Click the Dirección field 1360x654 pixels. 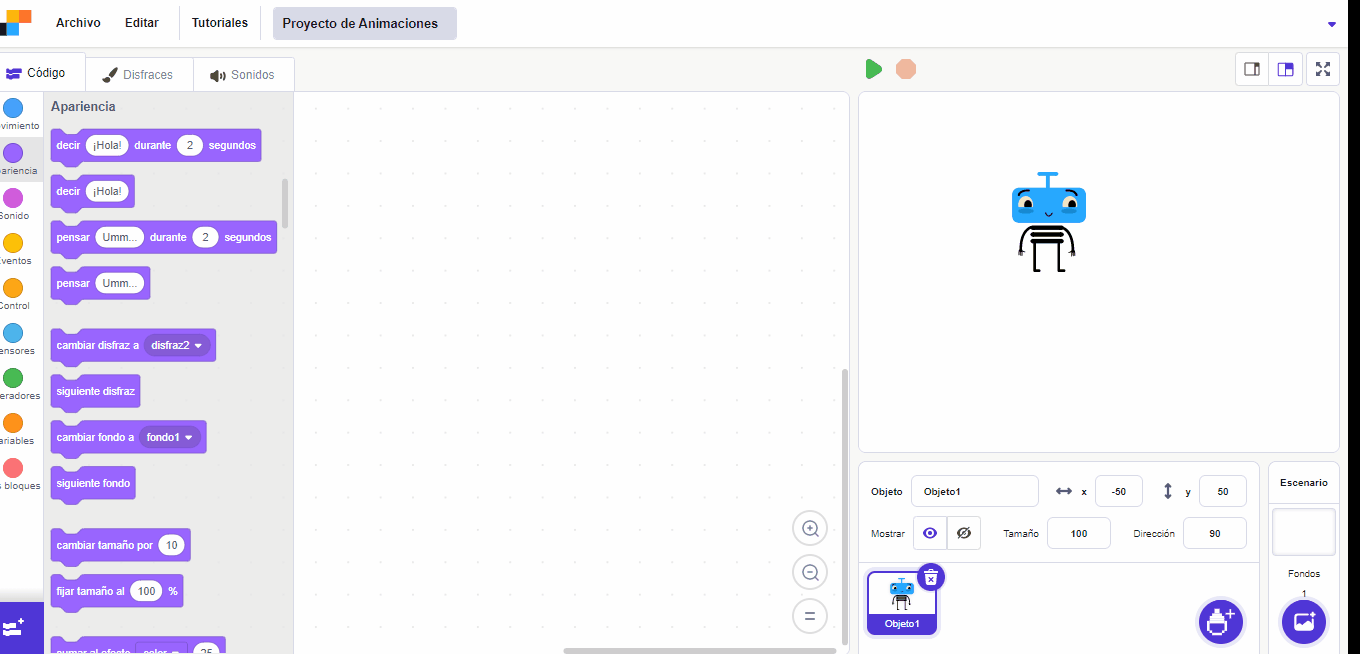1215,533
